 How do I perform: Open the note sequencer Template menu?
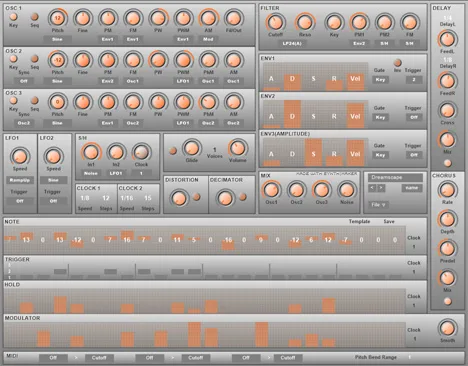coord(359,221)
